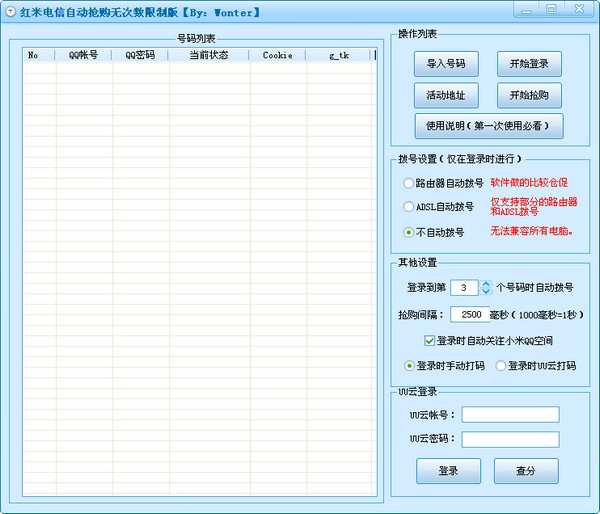Image resolution: width=600 pixels, height=514 pixels.
Task: Open 活动地址
Action: [x=446, y=95]
